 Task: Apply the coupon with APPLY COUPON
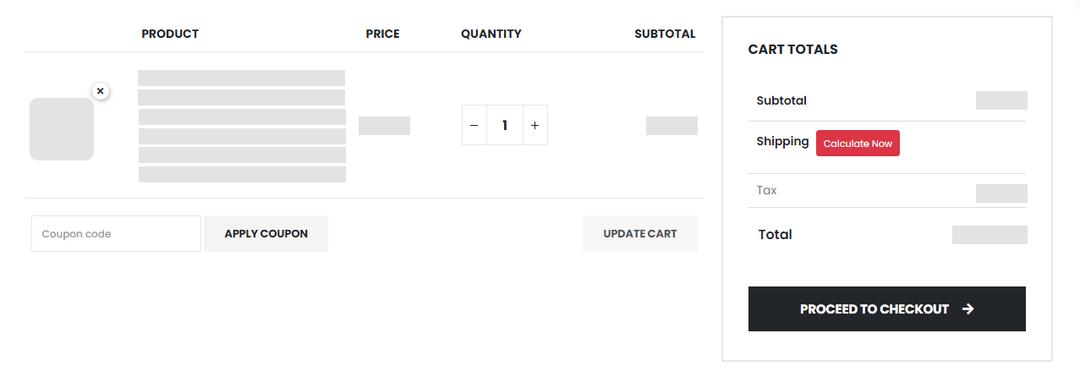point(266,234)
